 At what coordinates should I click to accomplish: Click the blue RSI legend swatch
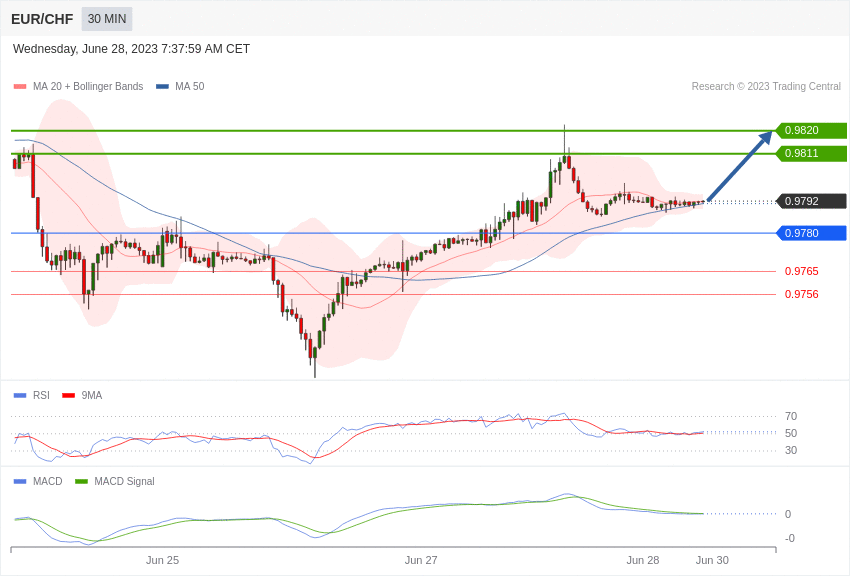click(x=20, y=396)
